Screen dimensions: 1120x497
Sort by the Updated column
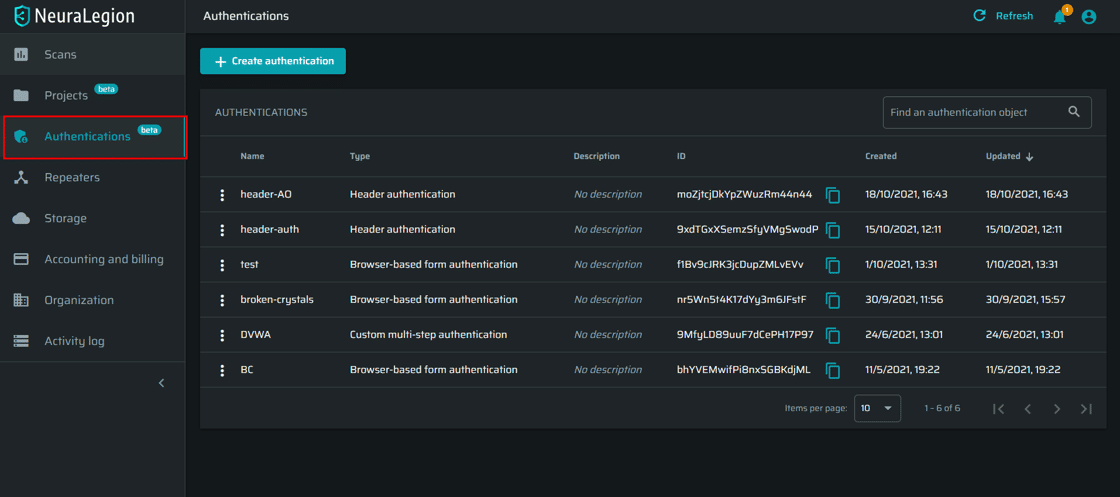click(1009, 156)
